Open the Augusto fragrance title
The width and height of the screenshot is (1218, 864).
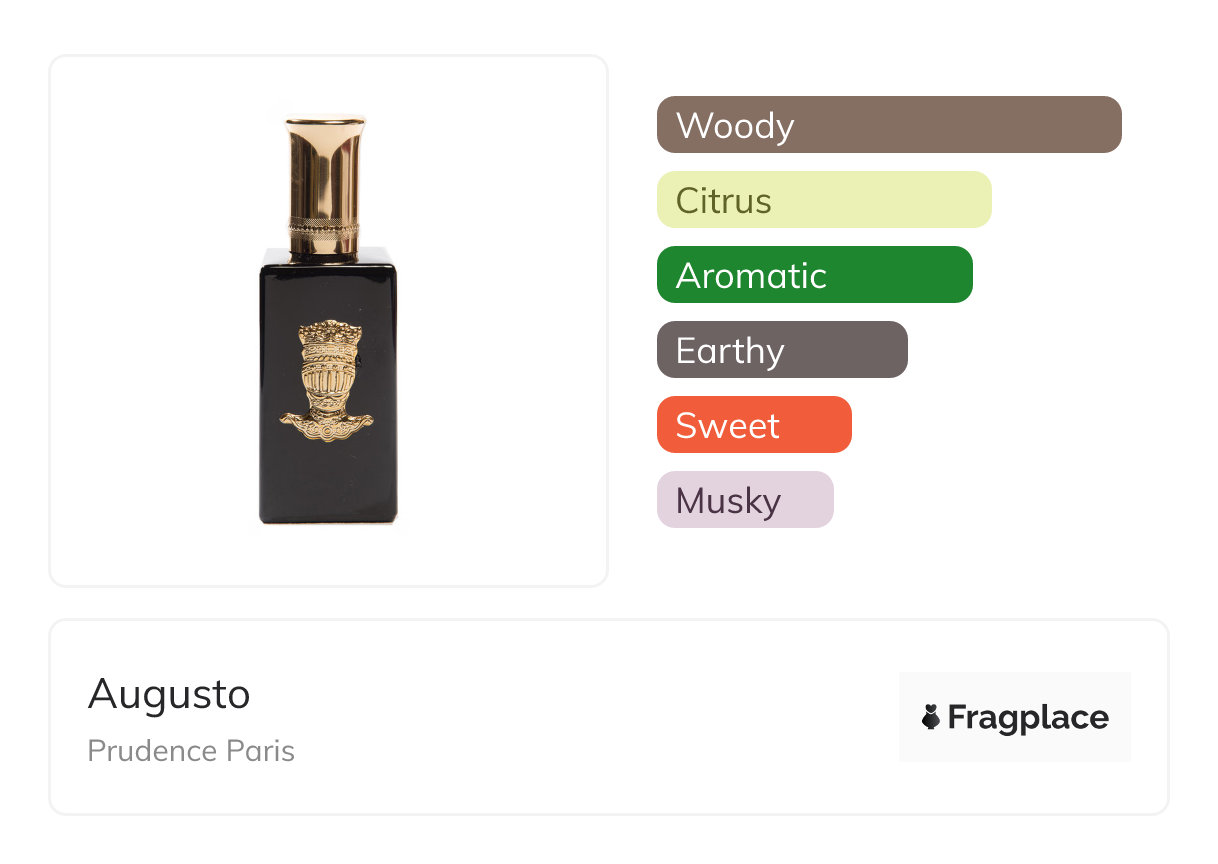pos(169,694)
